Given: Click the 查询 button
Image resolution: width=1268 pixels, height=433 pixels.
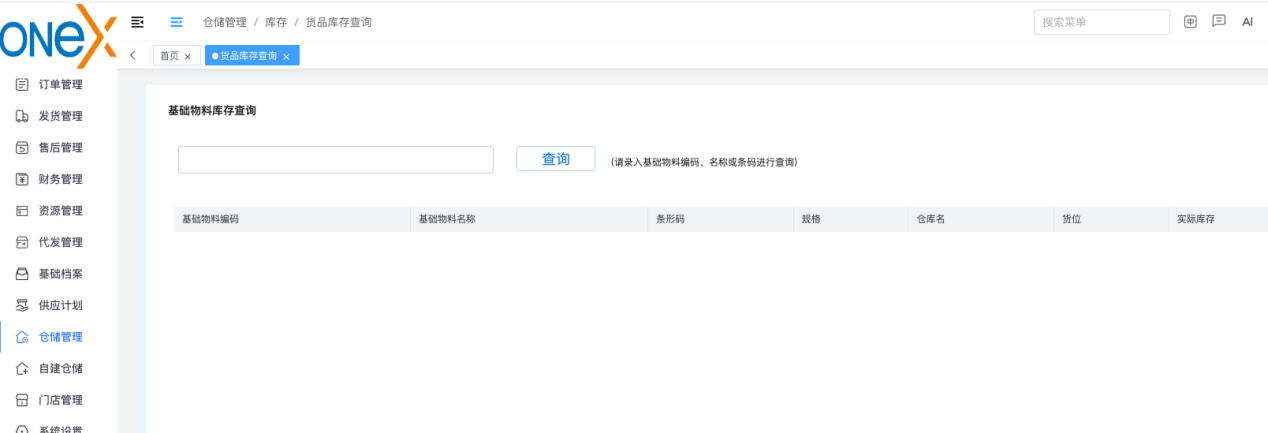Looking at the screenshot, I should [x=556, y=159].
